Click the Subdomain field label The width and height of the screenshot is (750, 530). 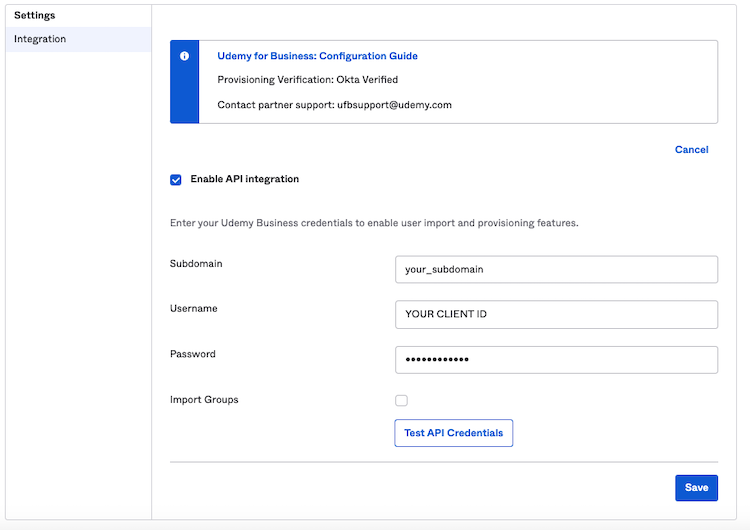[196, 264]
